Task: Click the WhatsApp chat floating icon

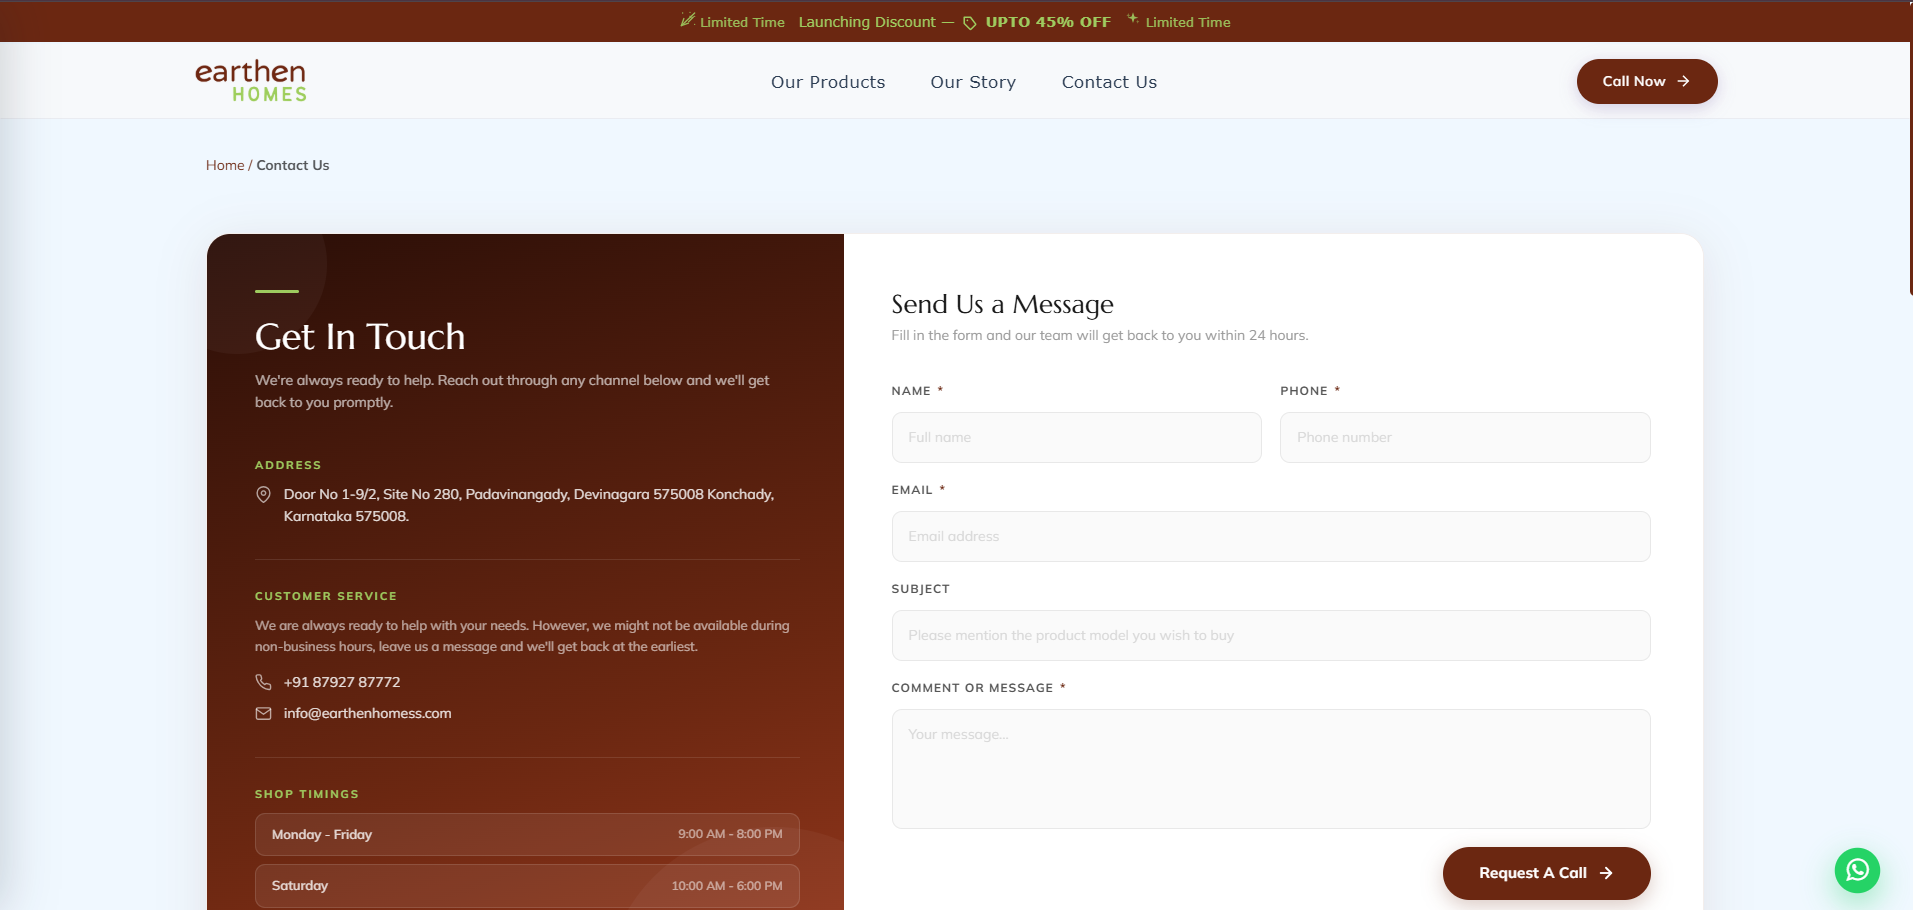Action: click(x=1857, y=870)
